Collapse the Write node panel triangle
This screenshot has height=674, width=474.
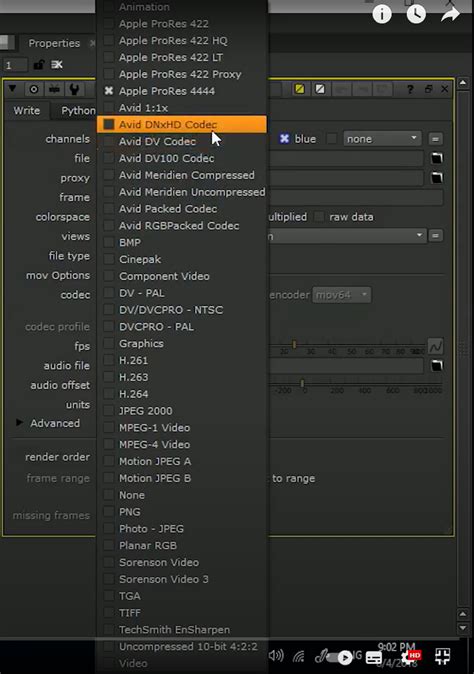coord(12,89)
